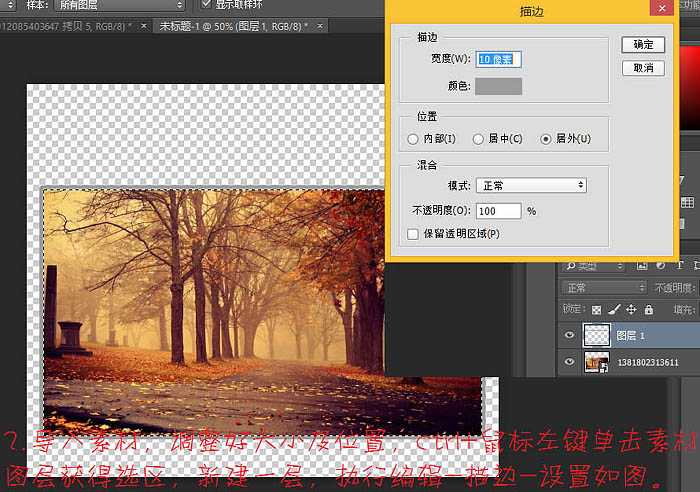Open the layer filter type dropdown with magnifier
This screenshot has height=492, width=700.
point(594,266)
